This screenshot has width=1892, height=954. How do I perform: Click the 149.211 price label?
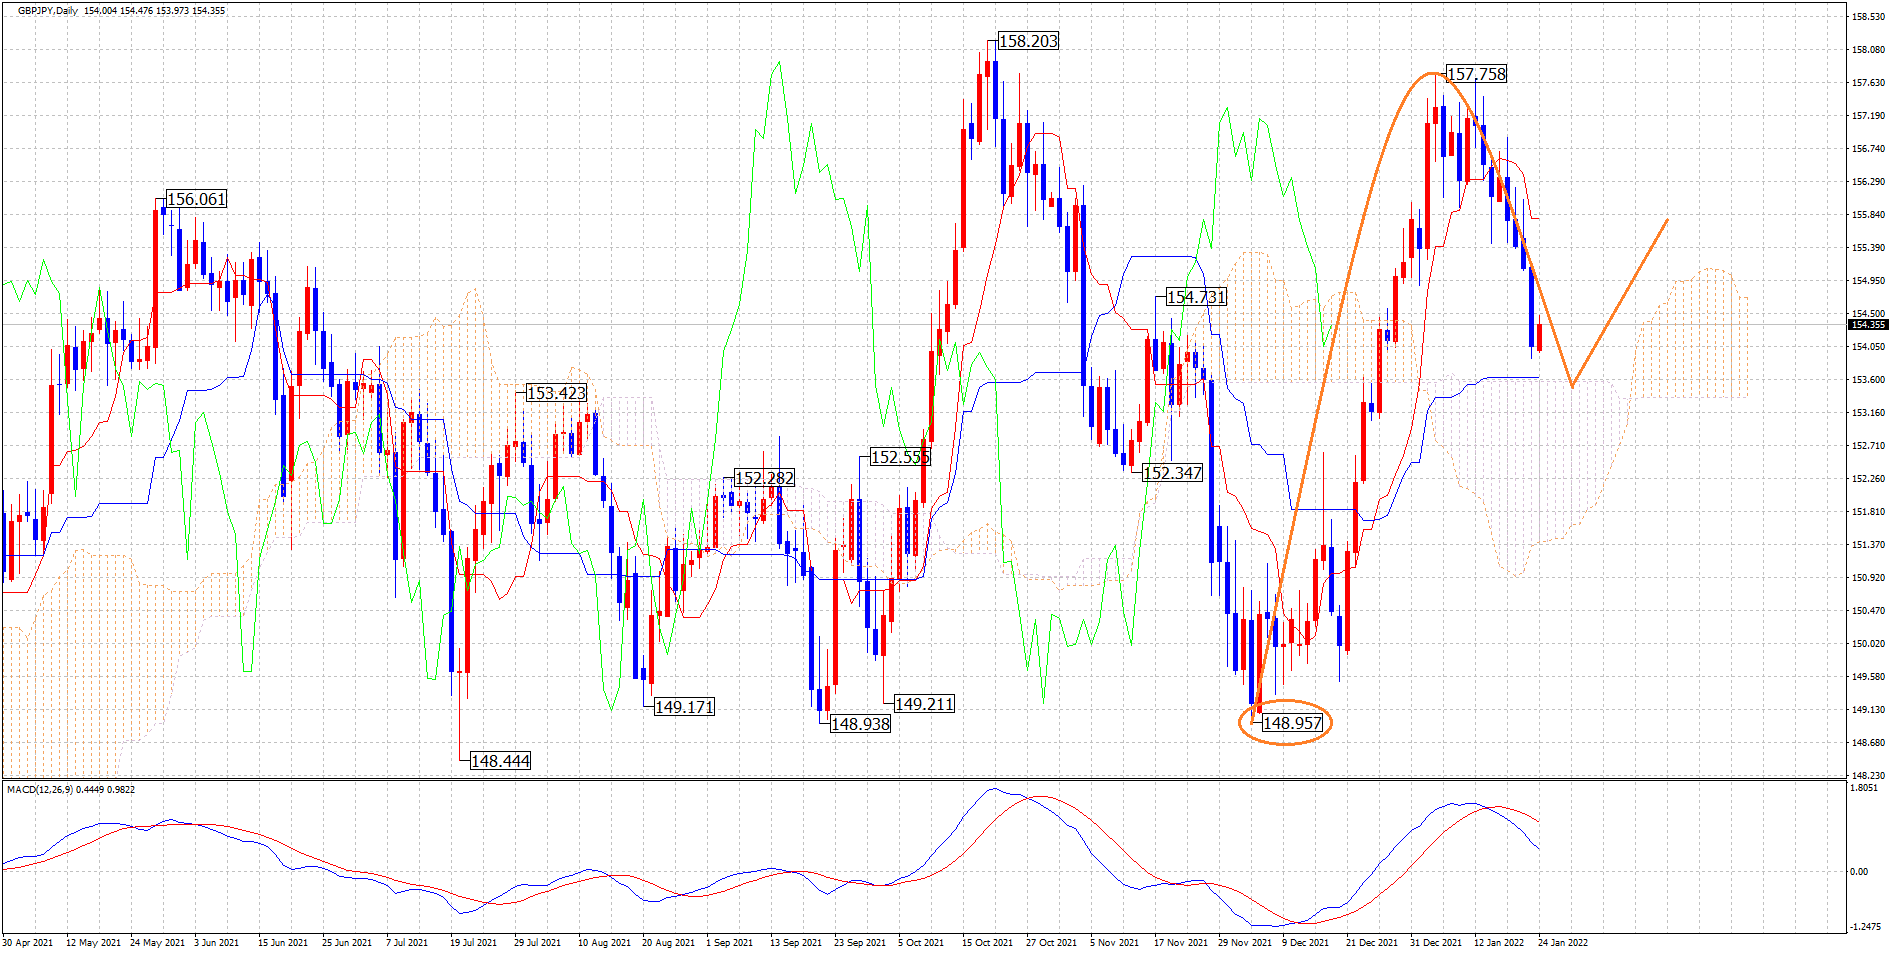pyautogui.click(x=924, y=704)
